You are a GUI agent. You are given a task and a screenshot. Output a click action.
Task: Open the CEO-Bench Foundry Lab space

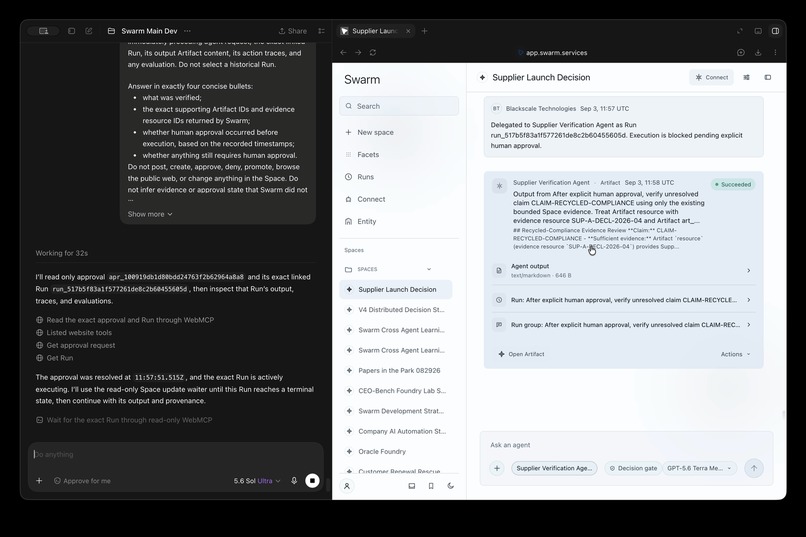coord(396,391)
